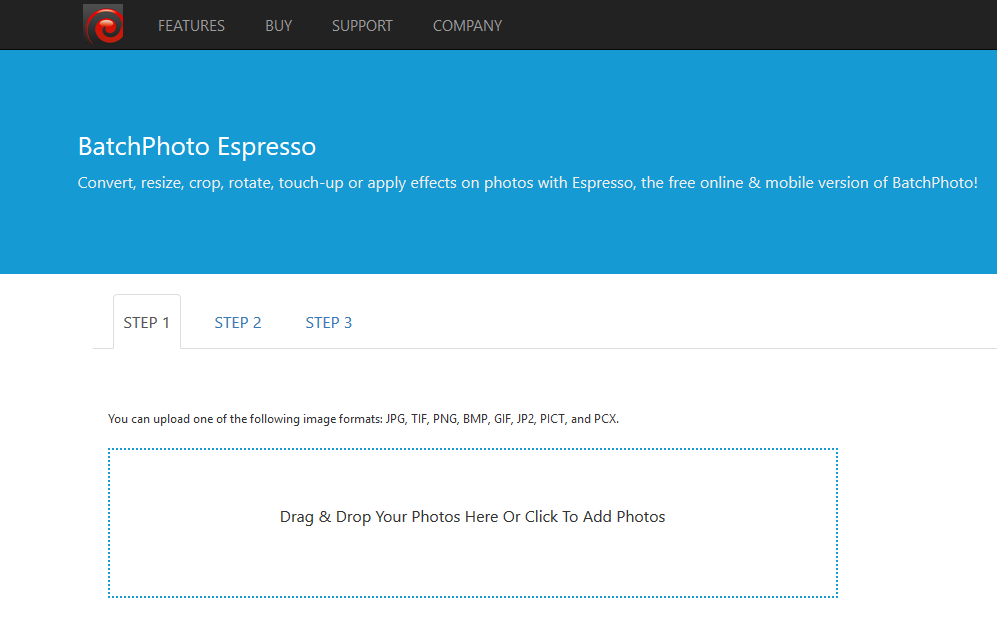The image size is (997, 638).
Task: Click the BatchPhoto Espresso heading
Action: tap(196, 146)
